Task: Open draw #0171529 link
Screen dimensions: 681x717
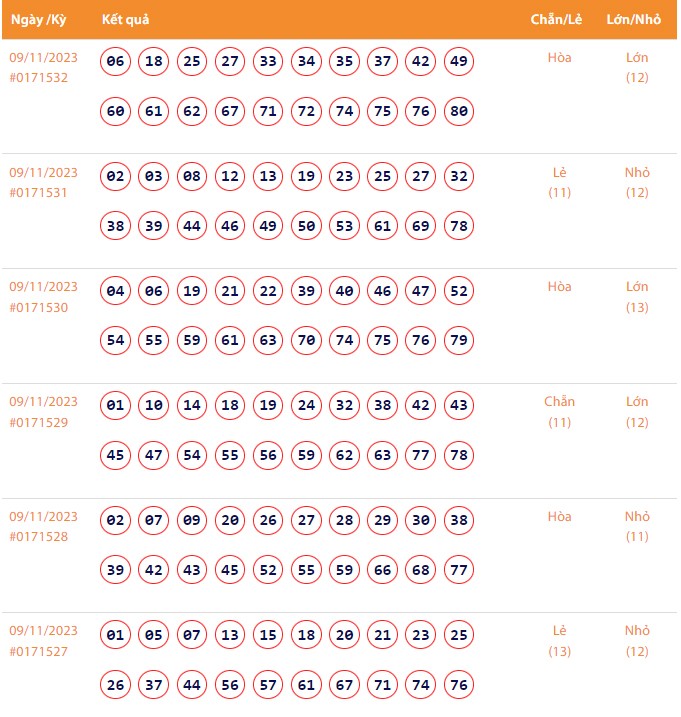Action: pos(39,423)
